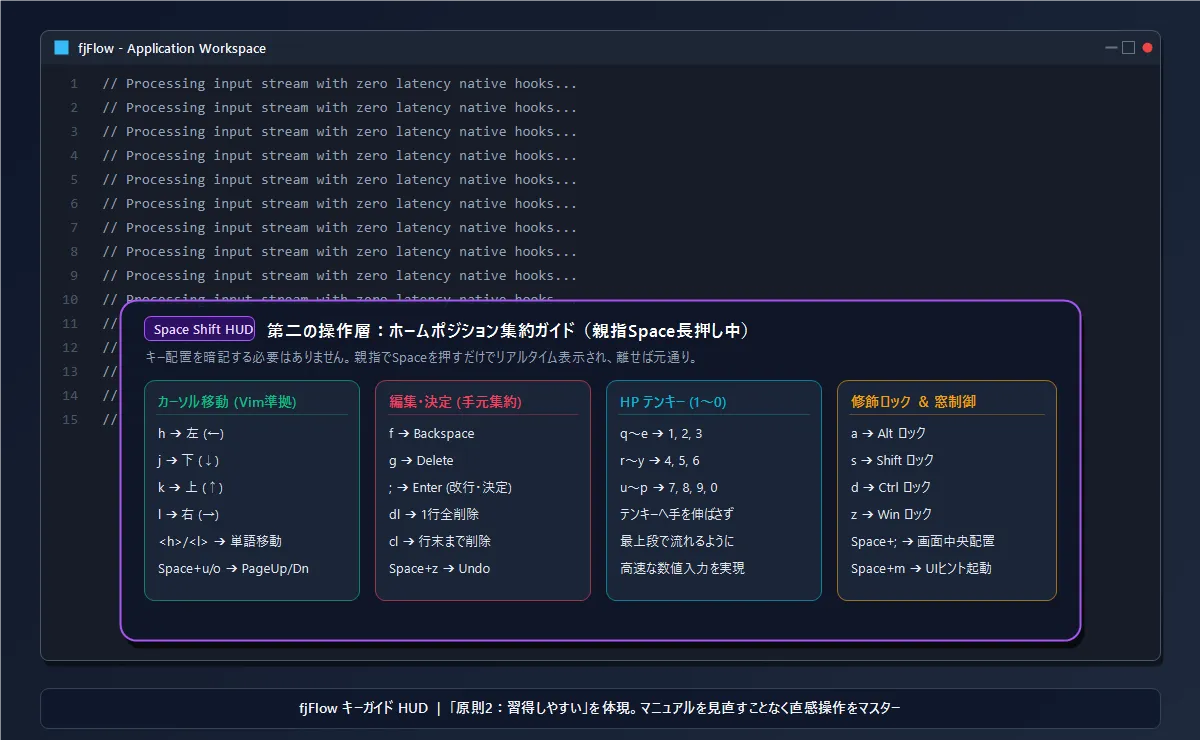Viewport: 1200px width, 740px height.
Task: Click the row Space+u/o → PageUp/Dn
Action: pyautogui.click(x=233, y=569)
